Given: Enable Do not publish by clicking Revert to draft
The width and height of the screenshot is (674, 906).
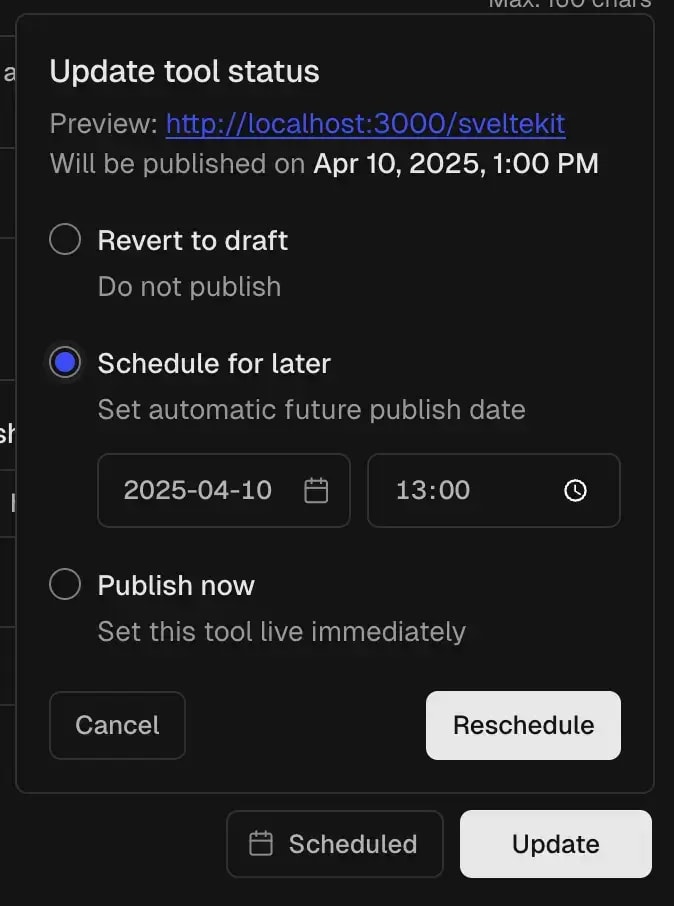Looking at the screenshot, I should click(64, 239).
